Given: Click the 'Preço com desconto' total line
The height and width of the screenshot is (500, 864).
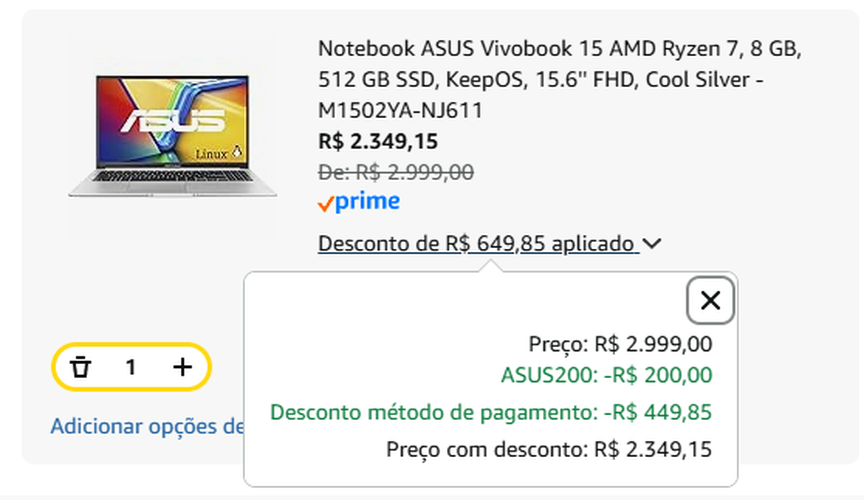Looking at the screenshot, I should [x=549, y=449].
